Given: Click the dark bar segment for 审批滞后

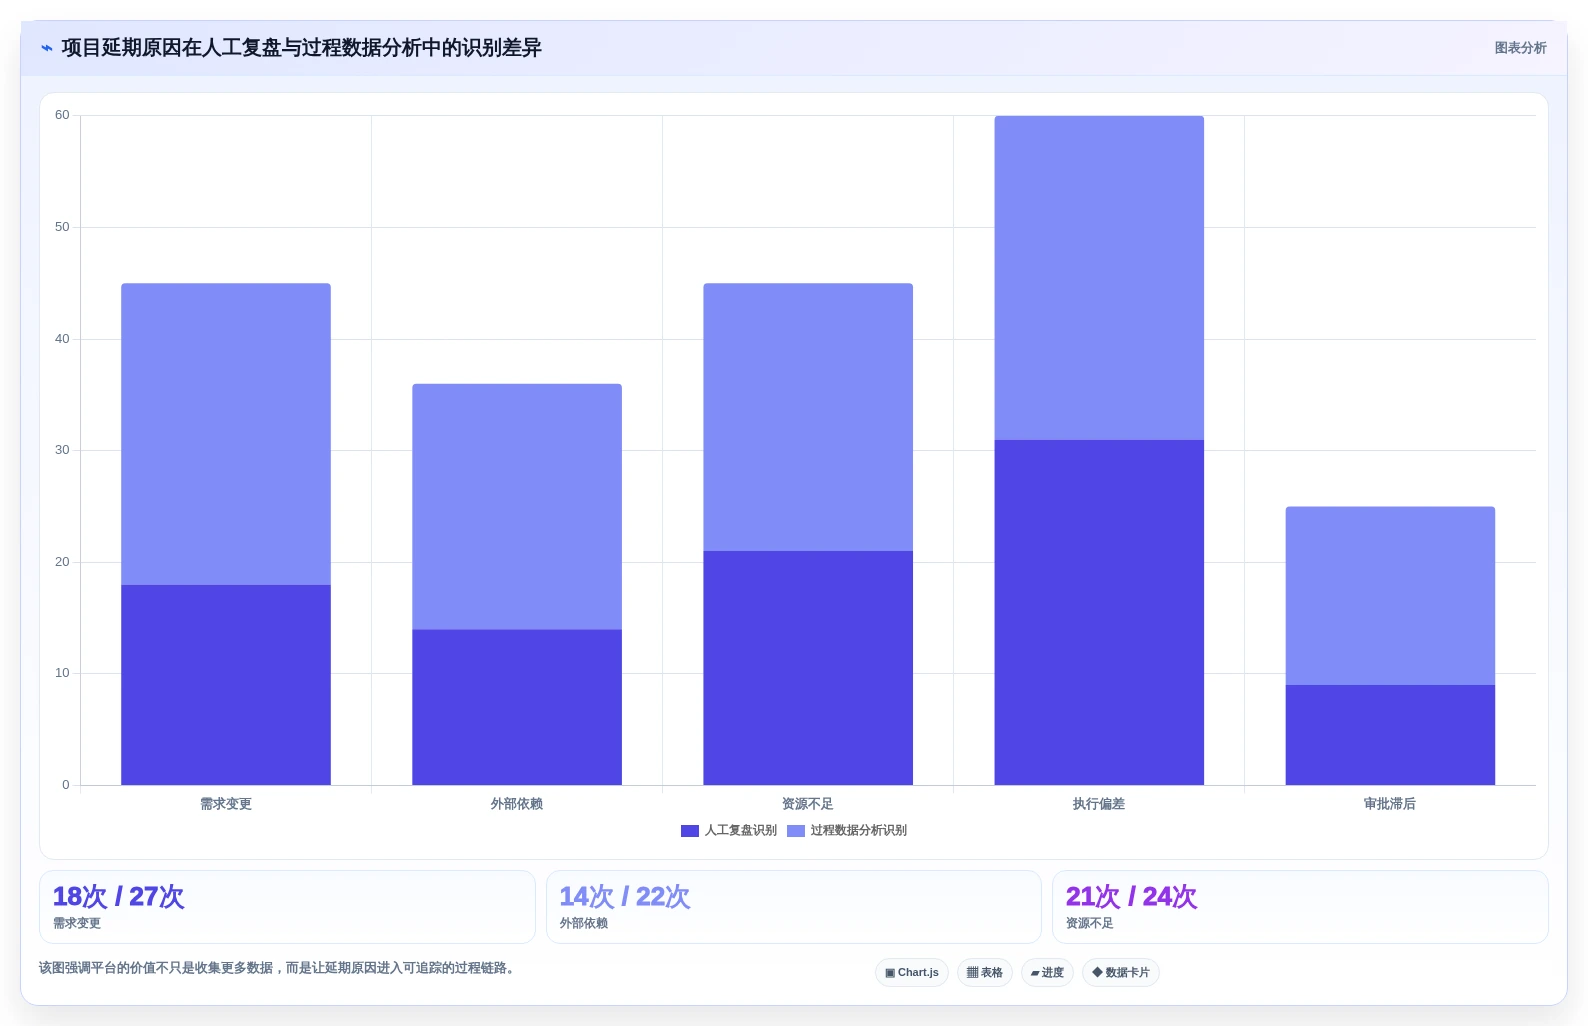Looking at the screenshot, I should coord(1390,735).
